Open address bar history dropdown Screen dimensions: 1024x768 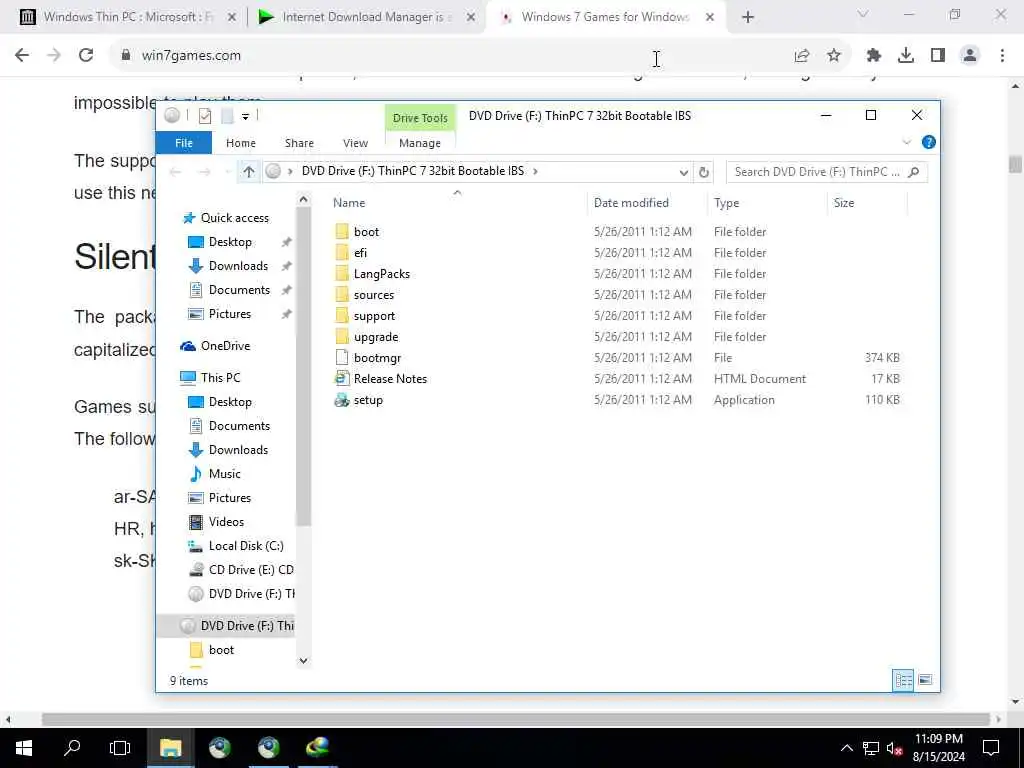(x=683, y=172)
